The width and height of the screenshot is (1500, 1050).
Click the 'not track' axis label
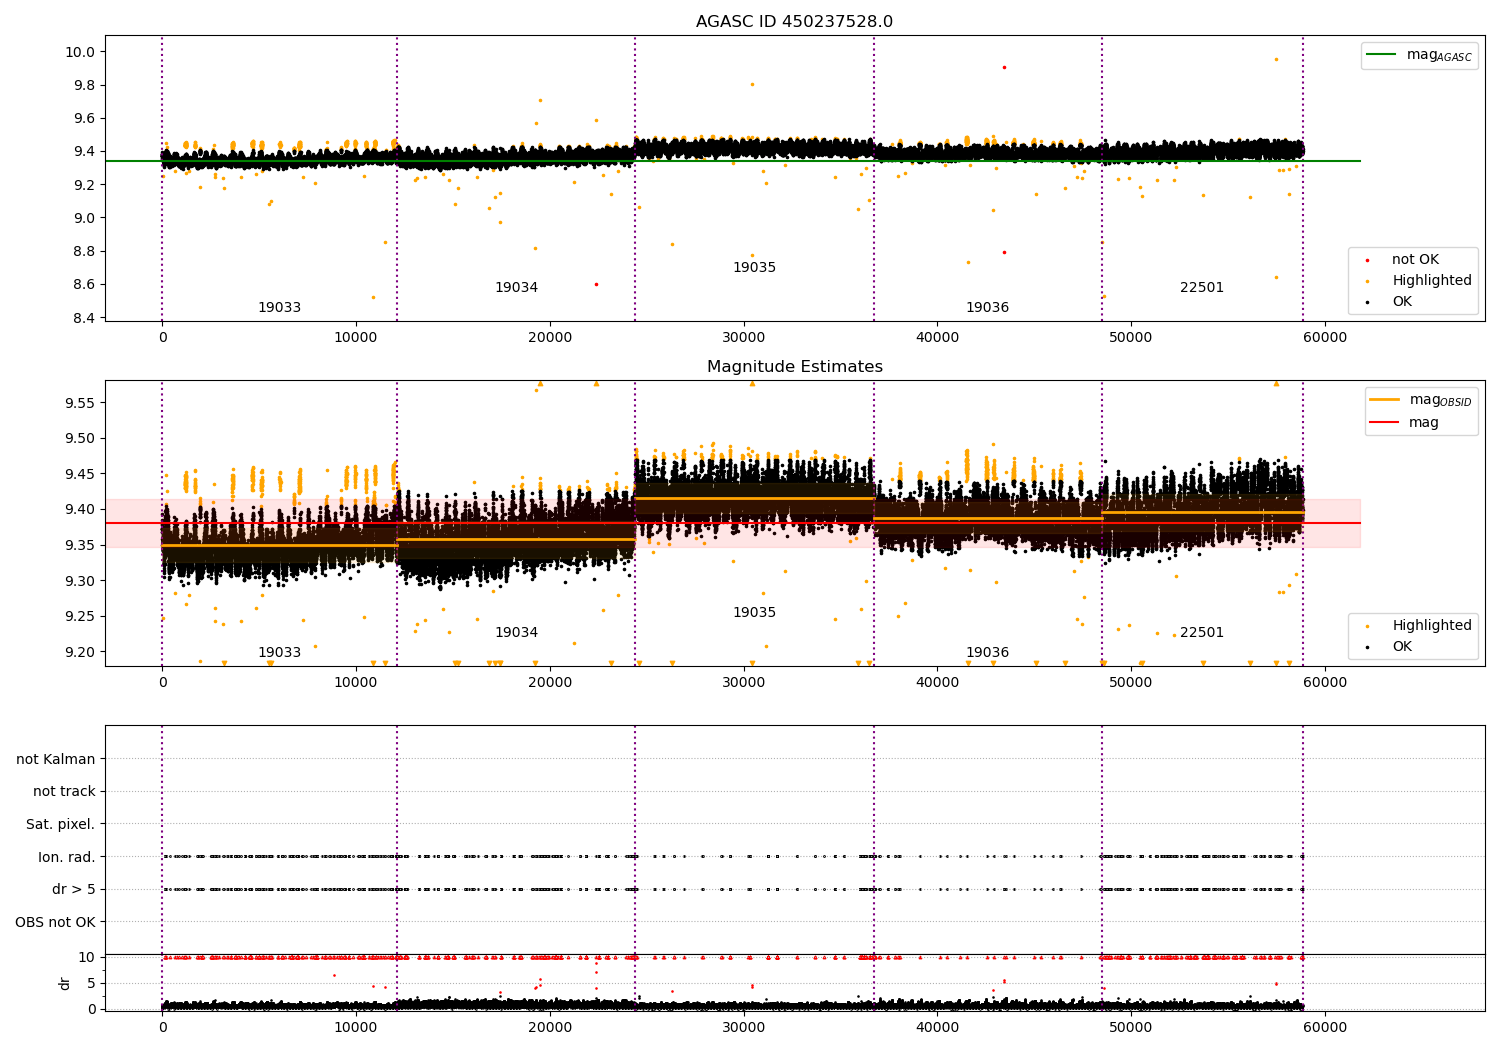click(x=64, y=792)
